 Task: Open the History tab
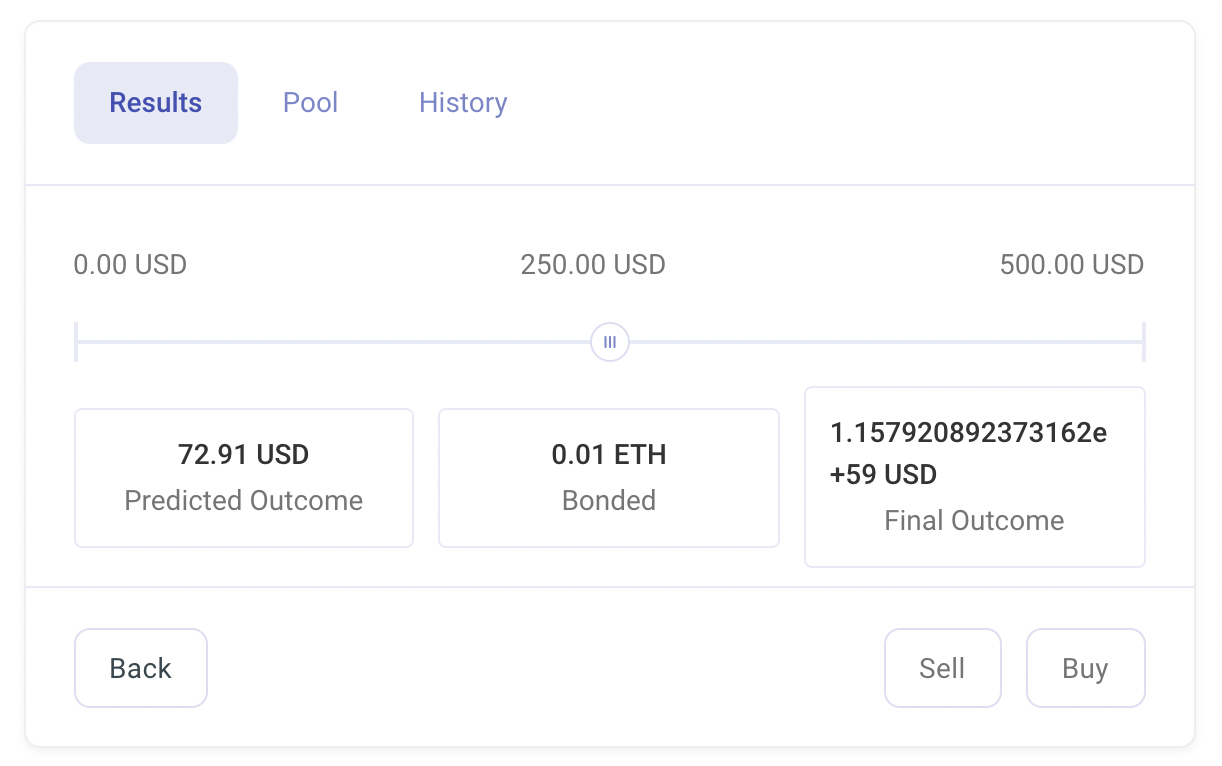click(x=463, y=102)
